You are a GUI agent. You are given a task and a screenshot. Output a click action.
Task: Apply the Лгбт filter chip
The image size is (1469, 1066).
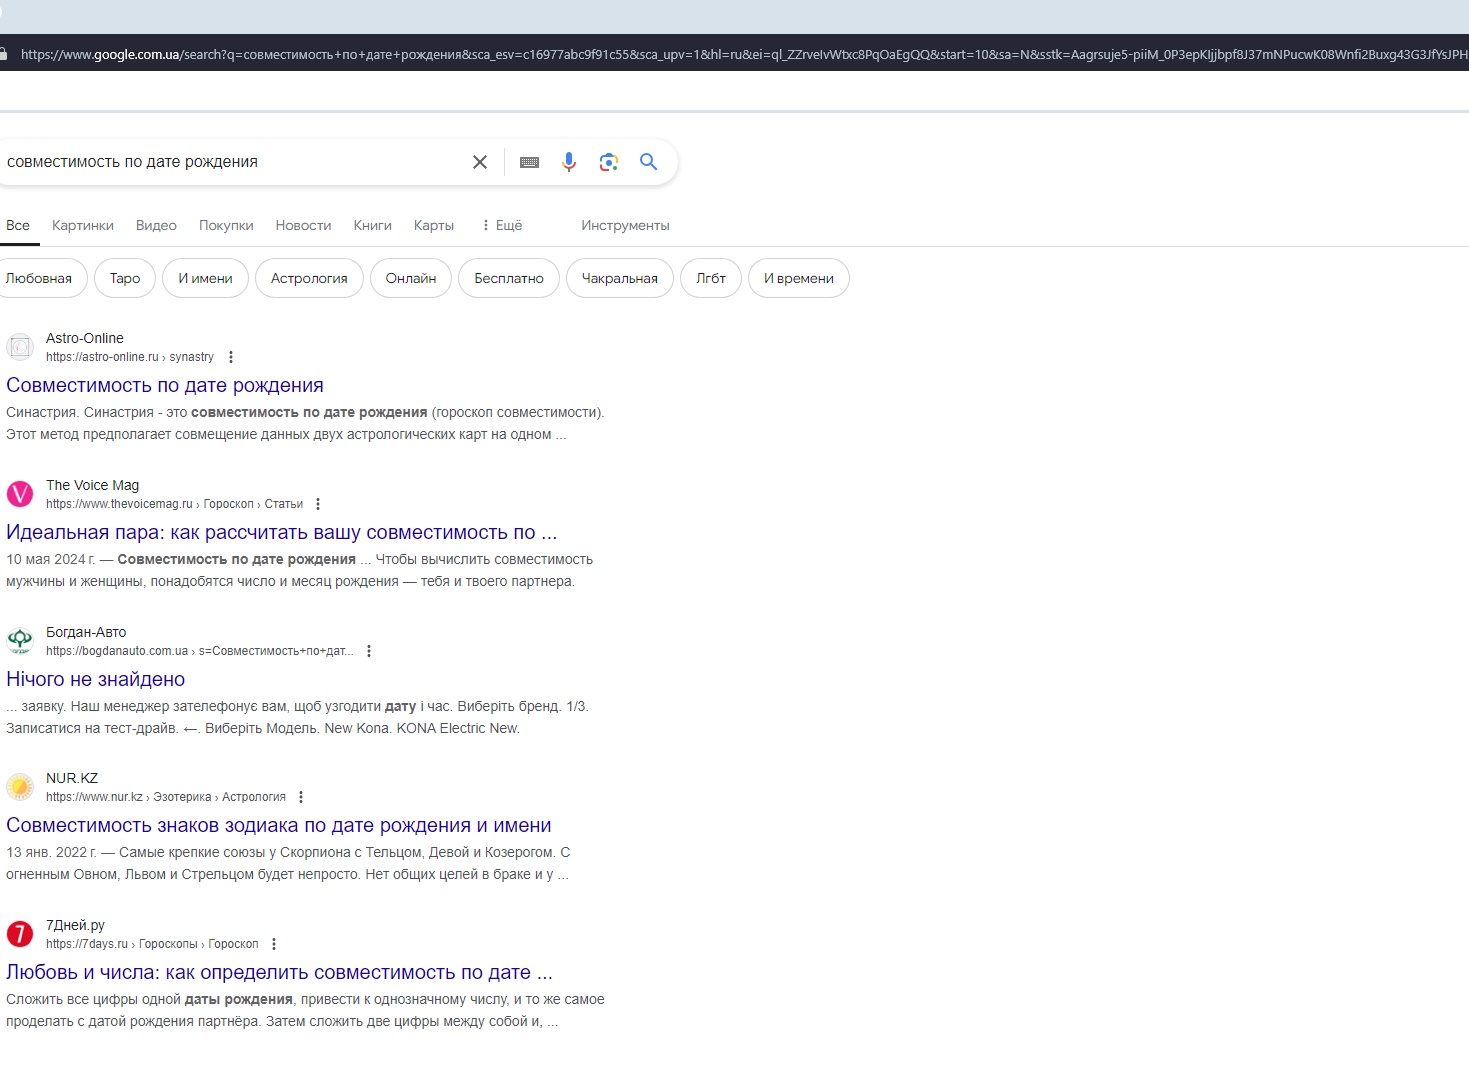(x=711, y=278)
